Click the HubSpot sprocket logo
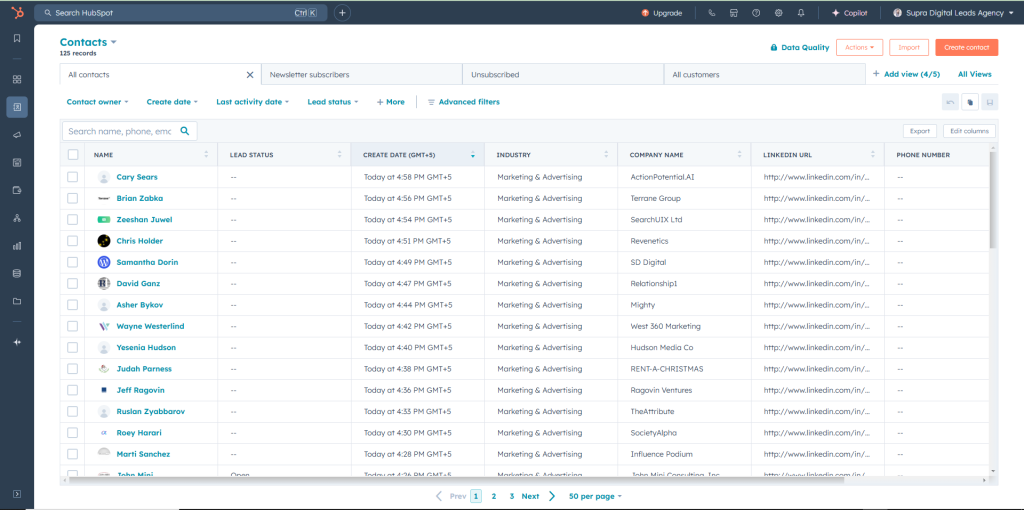 (16, 13)
